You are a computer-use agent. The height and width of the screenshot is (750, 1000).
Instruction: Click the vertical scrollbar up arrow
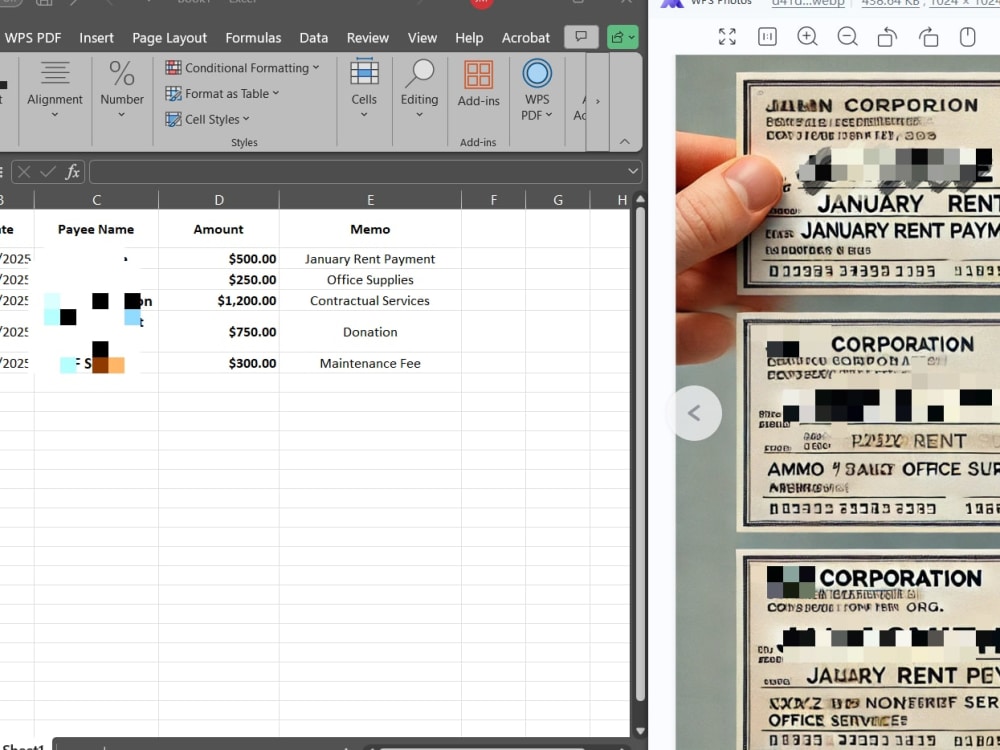(x=640, y=200)
